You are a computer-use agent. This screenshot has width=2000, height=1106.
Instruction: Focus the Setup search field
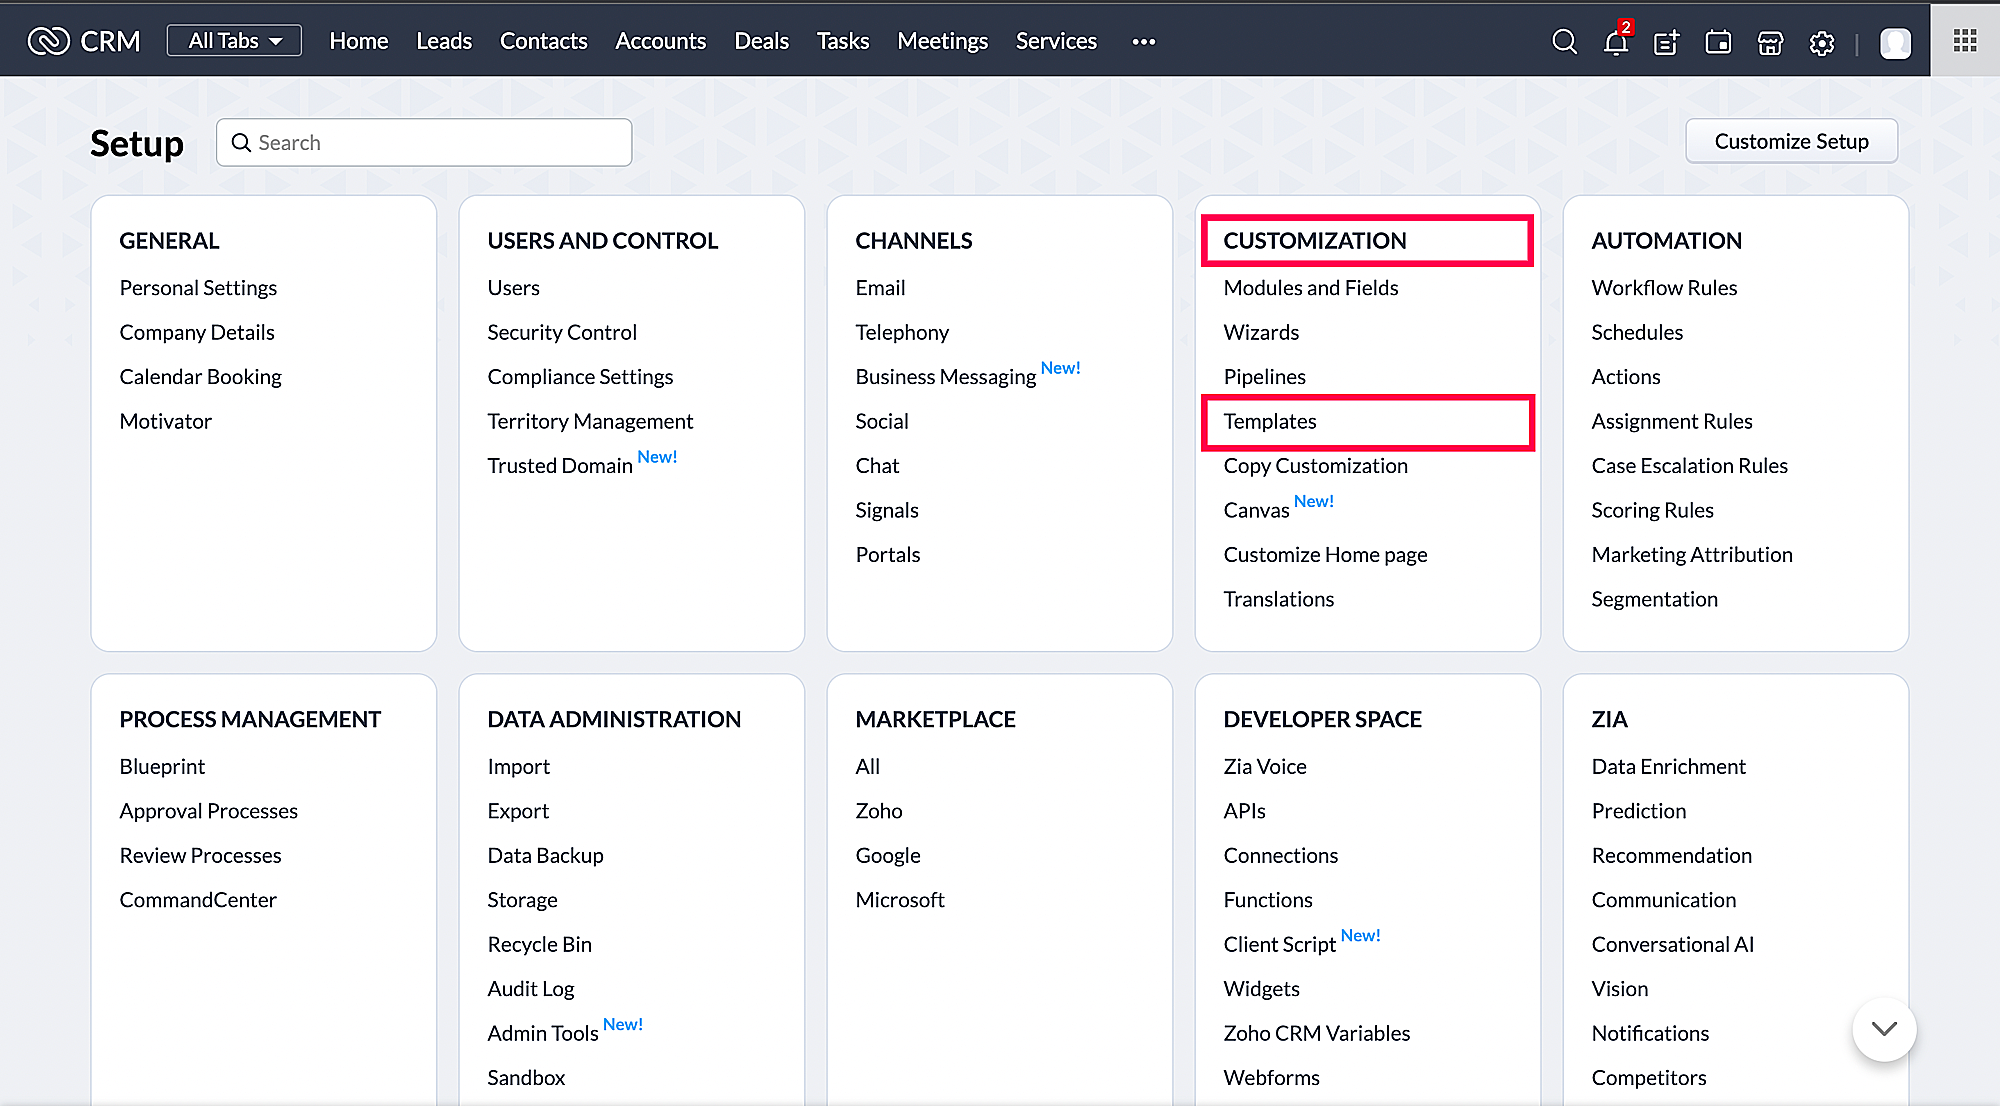tap(424, 143)
